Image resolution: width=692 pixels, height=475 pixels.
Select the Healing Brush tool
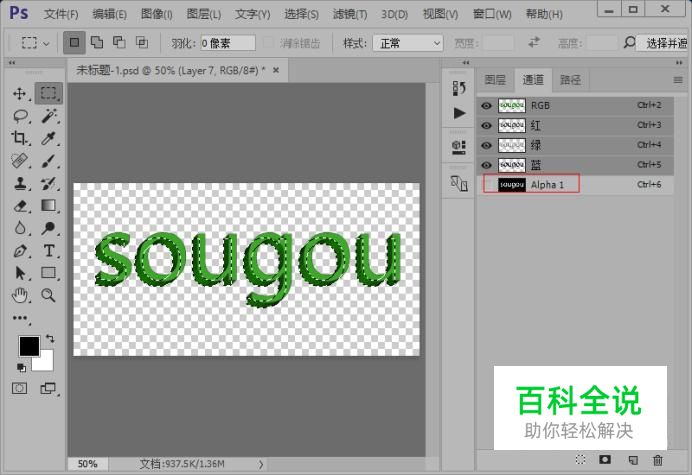click(19, 161)
